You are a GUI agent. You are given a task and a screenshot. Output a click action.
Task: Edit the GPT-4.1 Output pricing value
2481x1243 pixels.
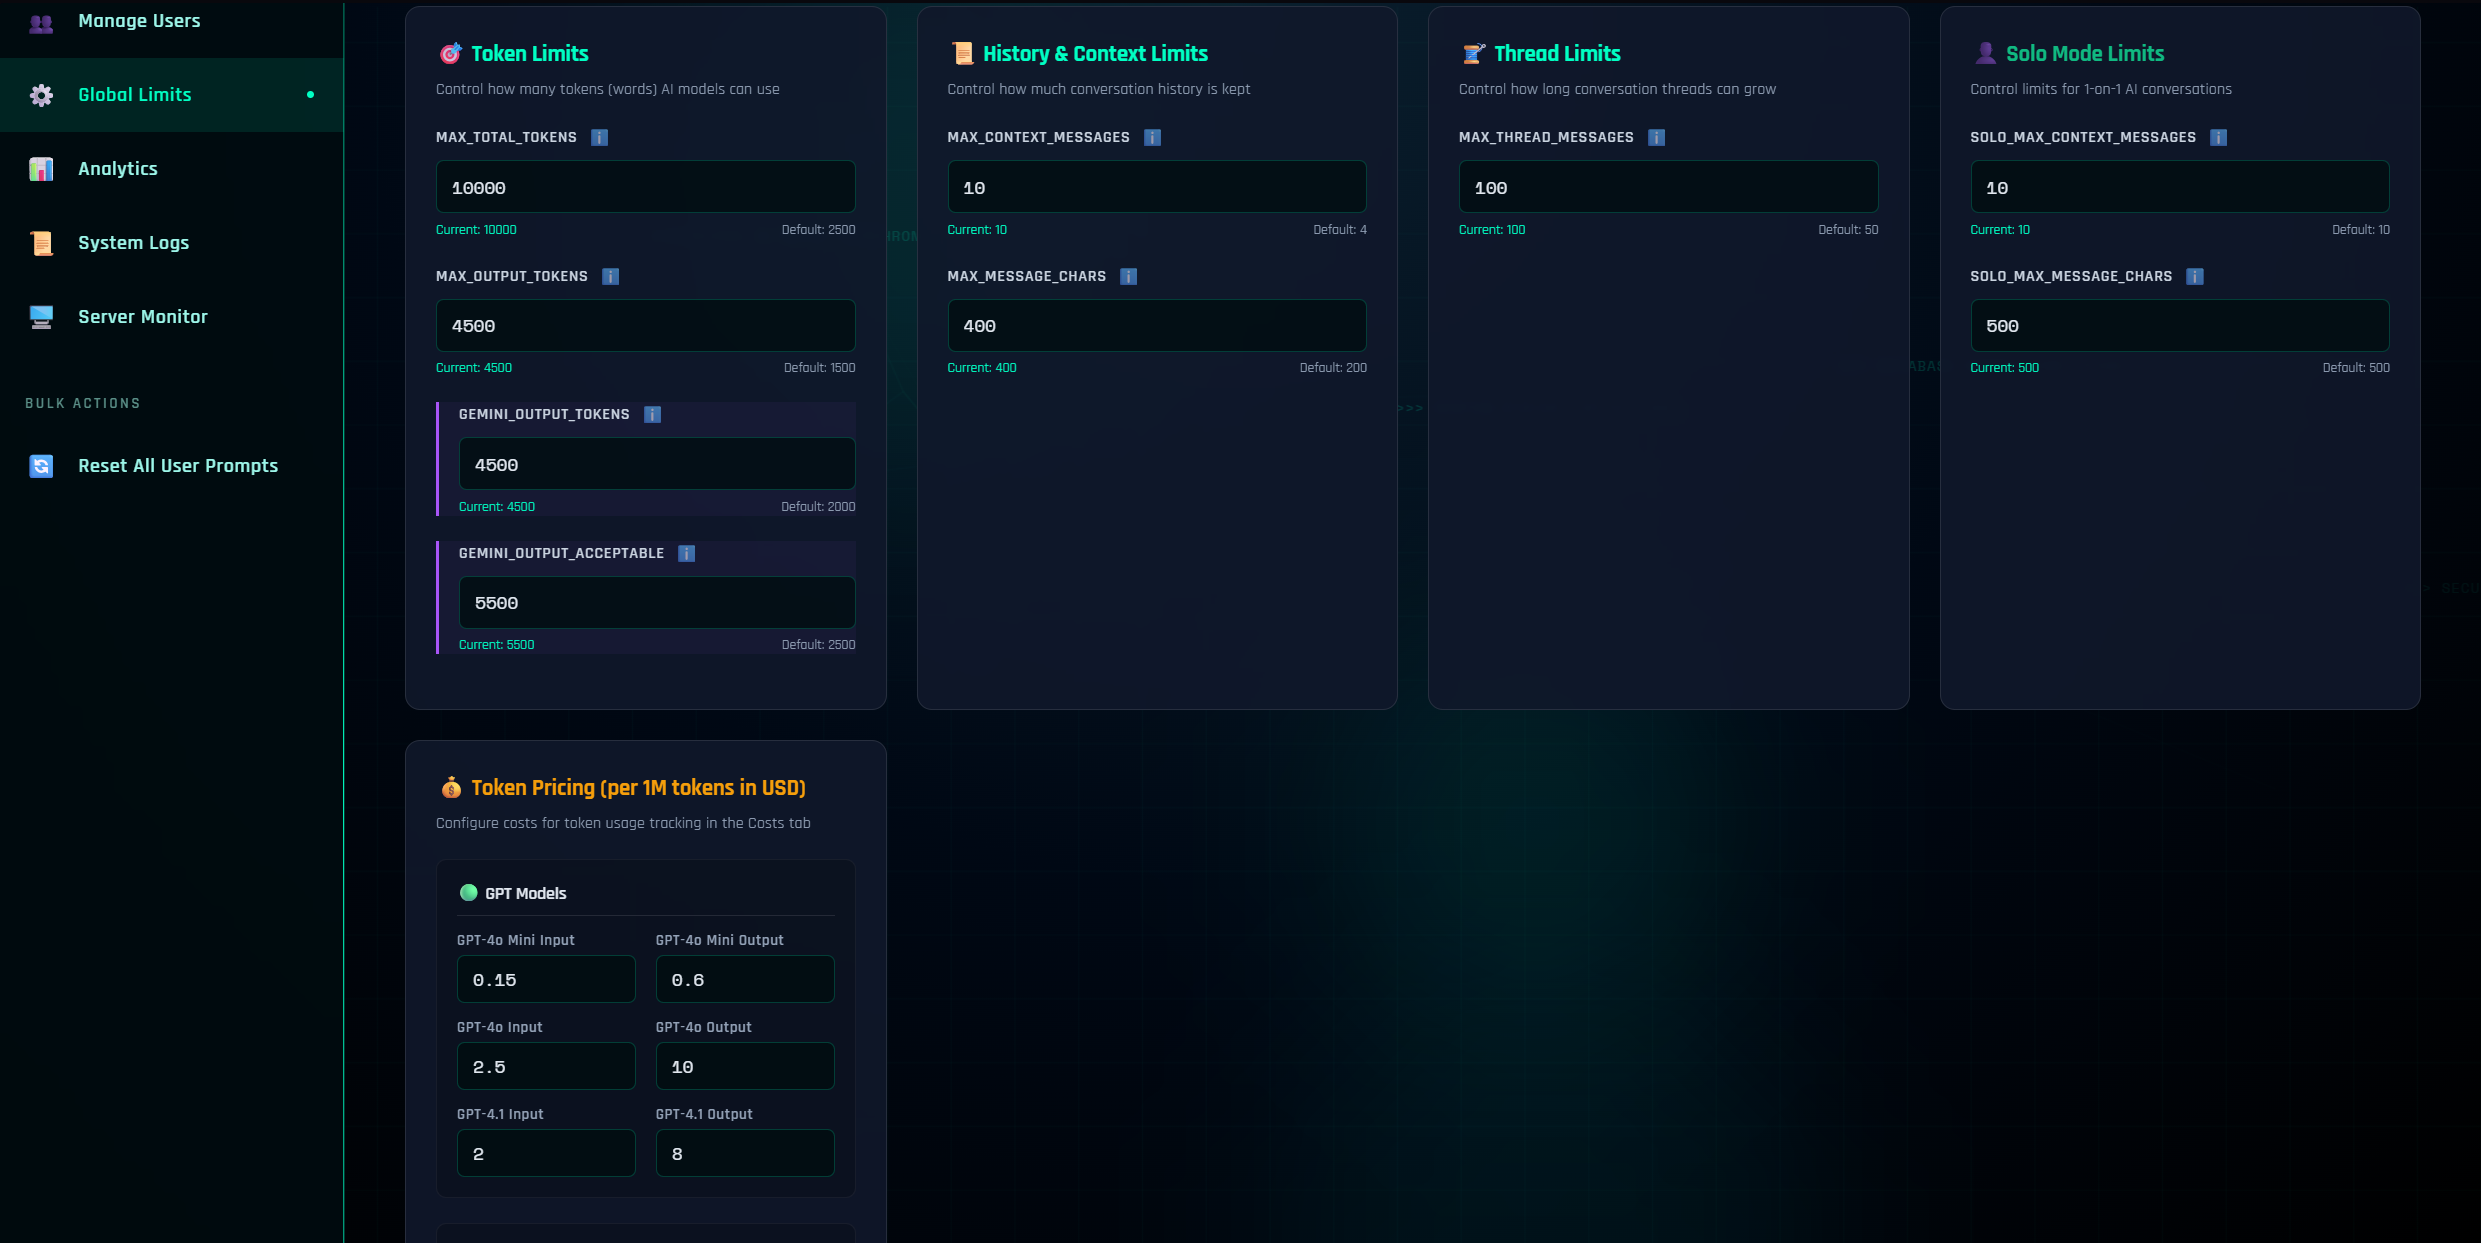745,1153
